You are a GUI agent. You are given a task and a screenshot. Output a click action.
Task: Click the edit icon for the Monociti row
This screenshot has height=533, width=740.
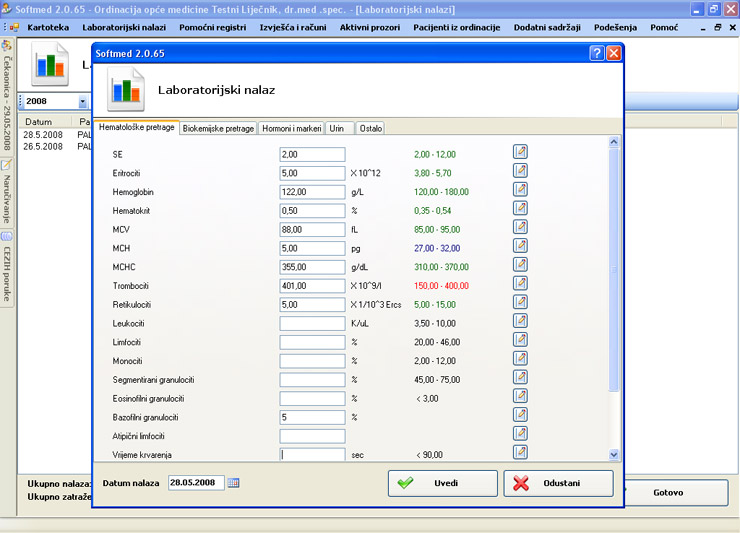point(520,359)
